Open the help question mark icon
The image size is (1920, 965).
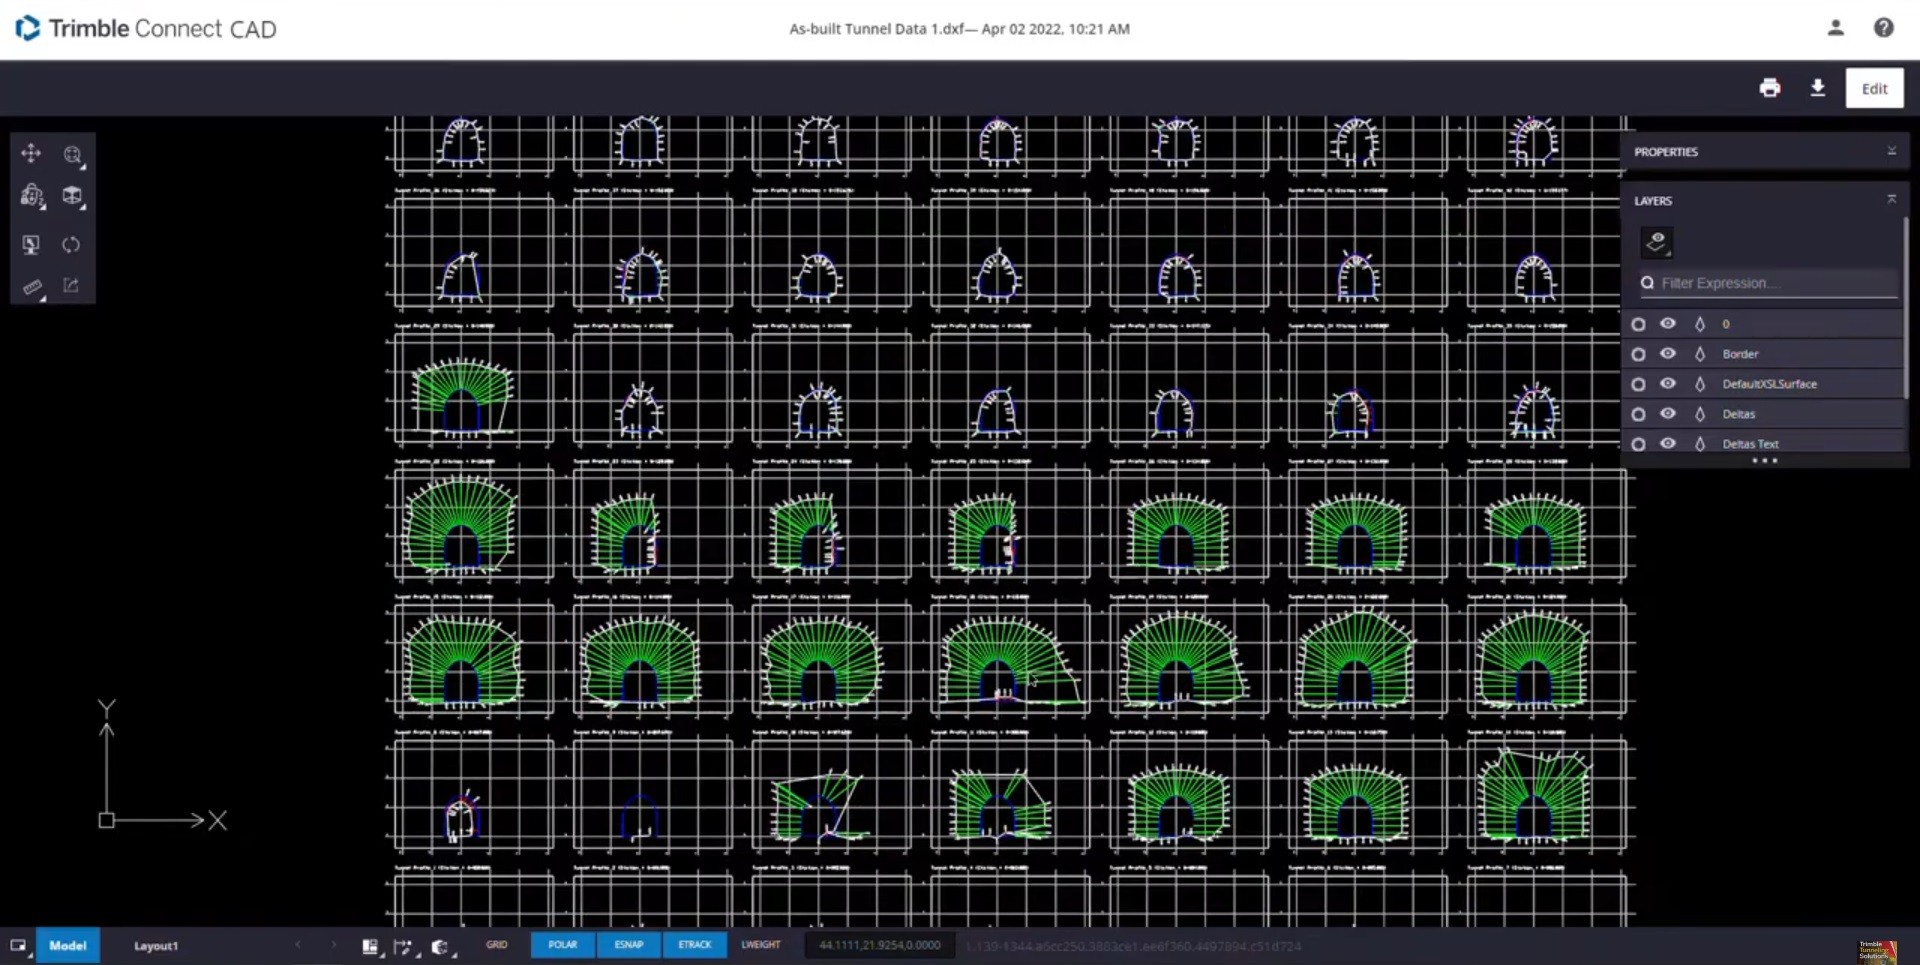pyautogui.click(x=1883, y=28)
